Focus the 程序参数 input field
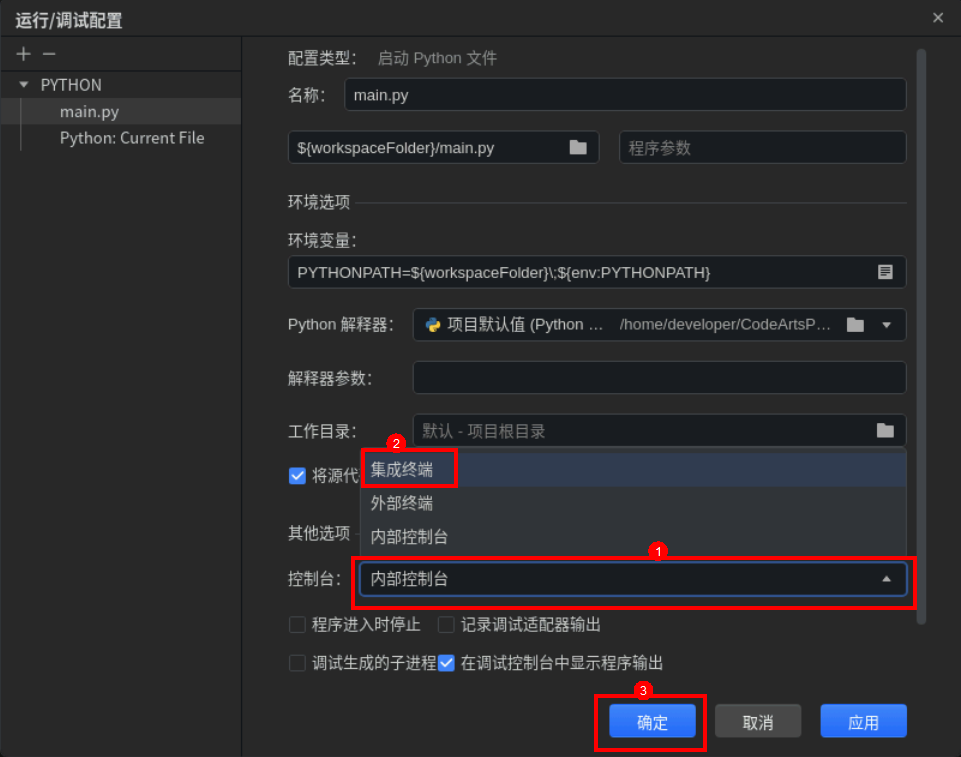 (x=762, y=148)
